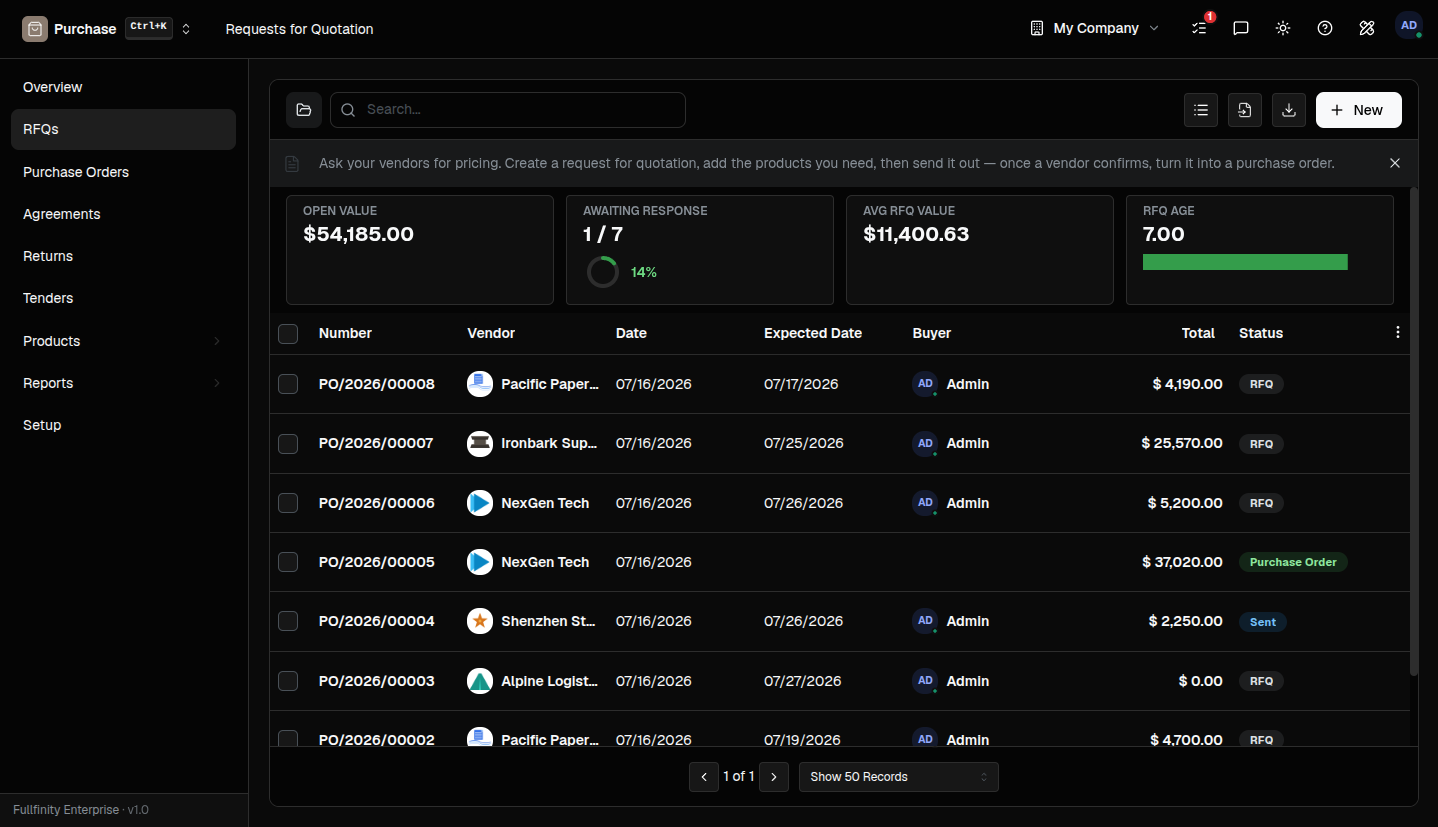Click the Awaiting Response 14% progress ring
1438x827 pixels.
tap(603, 272)
